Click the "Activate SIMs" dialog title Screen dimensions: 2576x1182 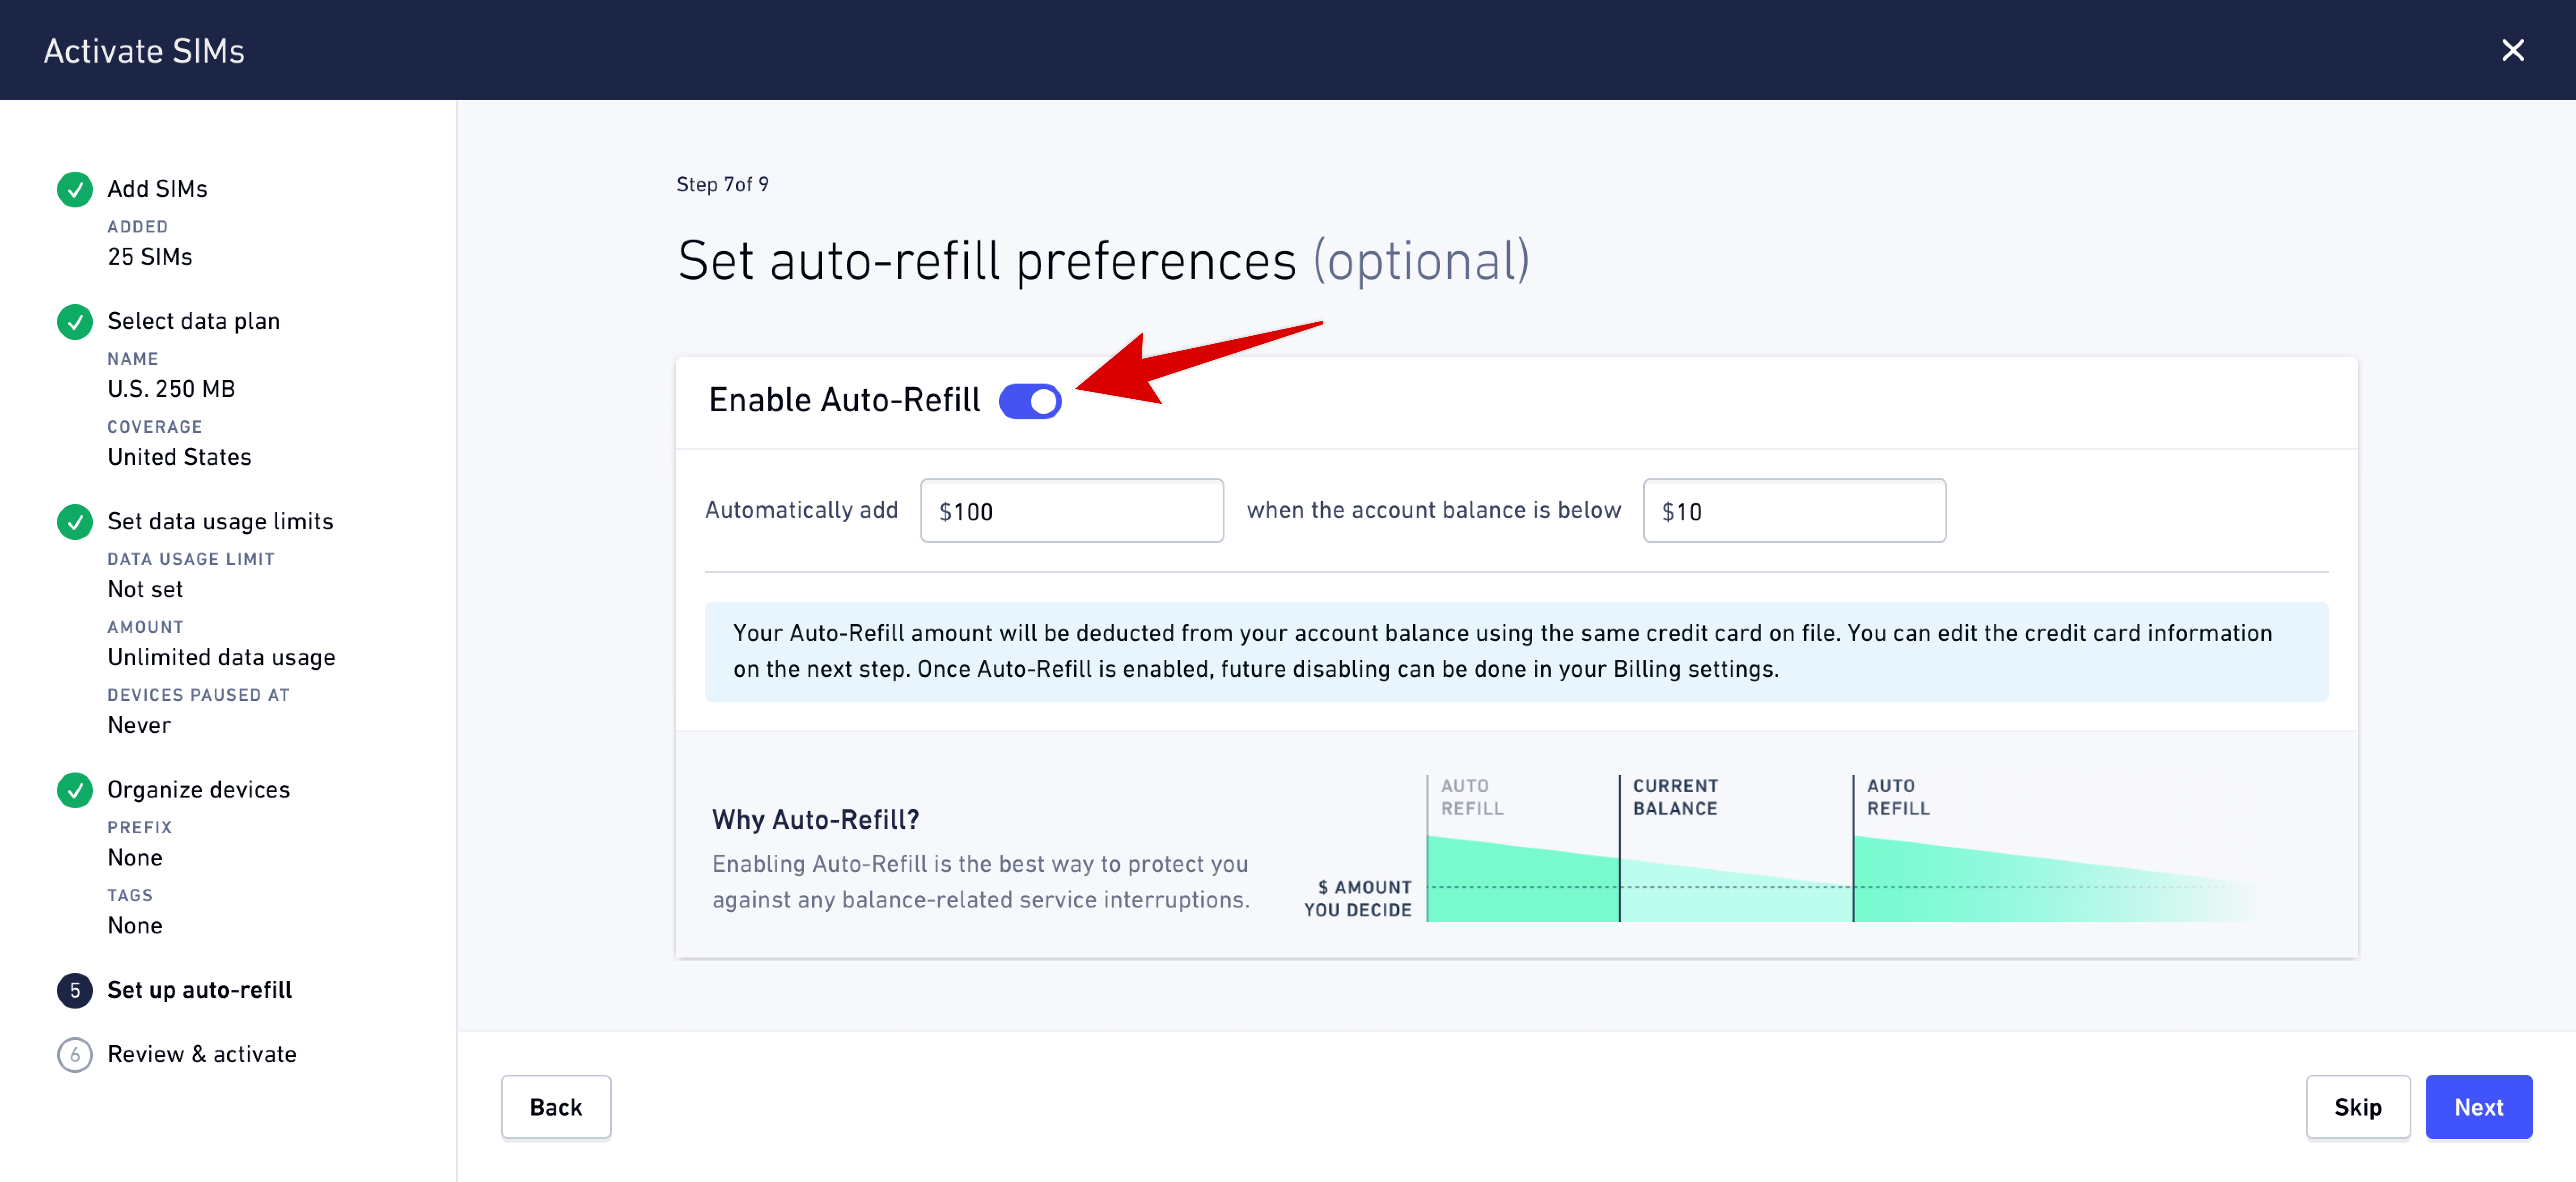click(144, 50)
